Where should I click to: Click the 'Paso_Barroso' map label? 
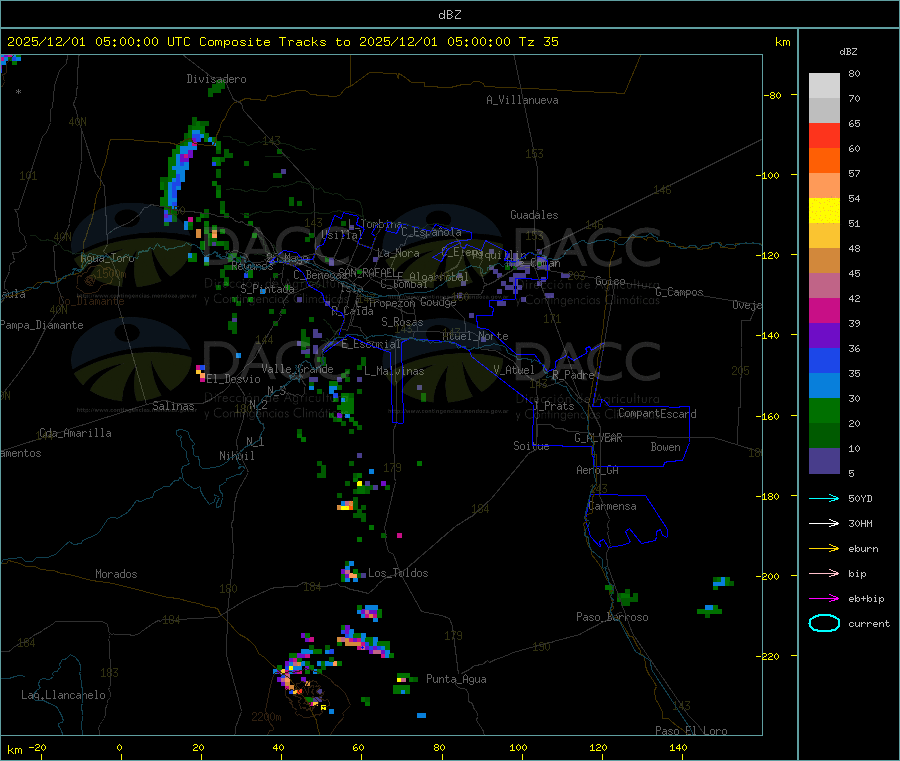click(x=612, y=618)
